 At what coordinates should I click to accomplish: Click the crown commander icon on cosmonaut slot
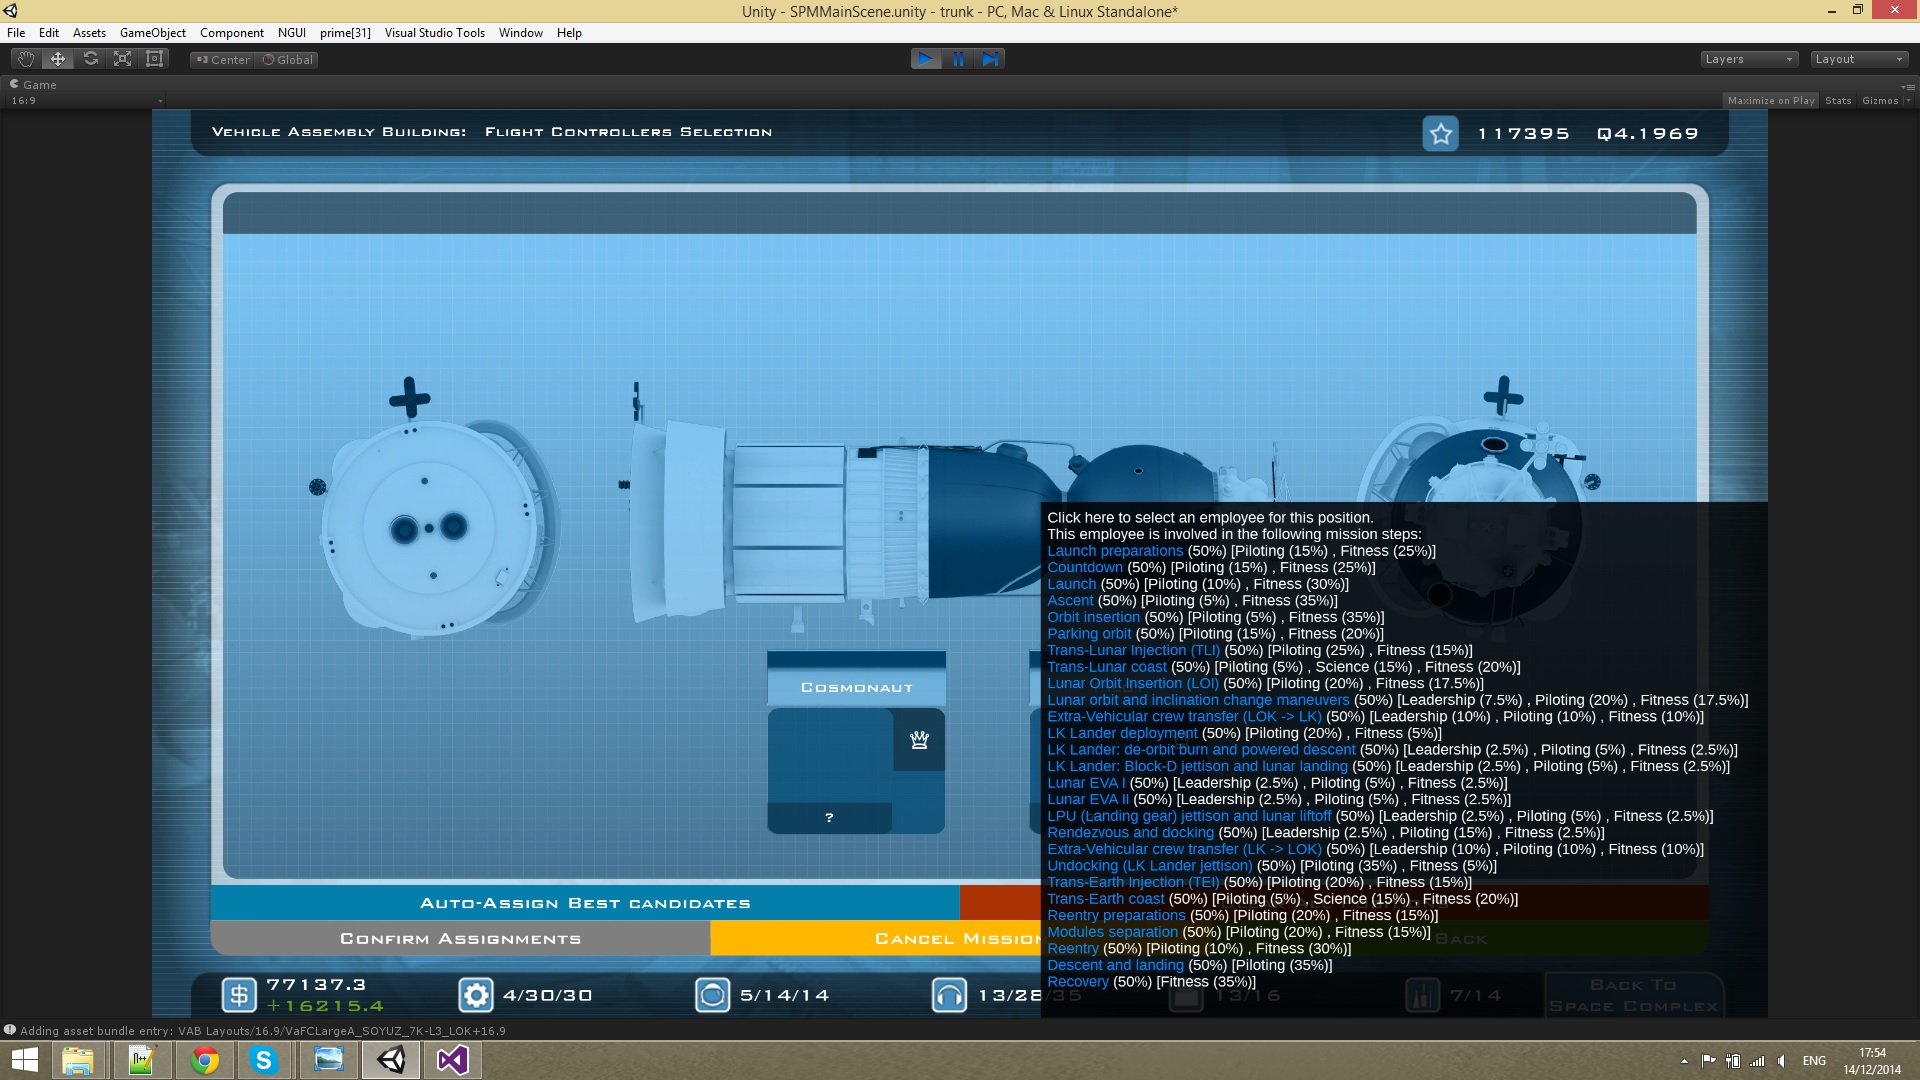(x=919, y=740)
